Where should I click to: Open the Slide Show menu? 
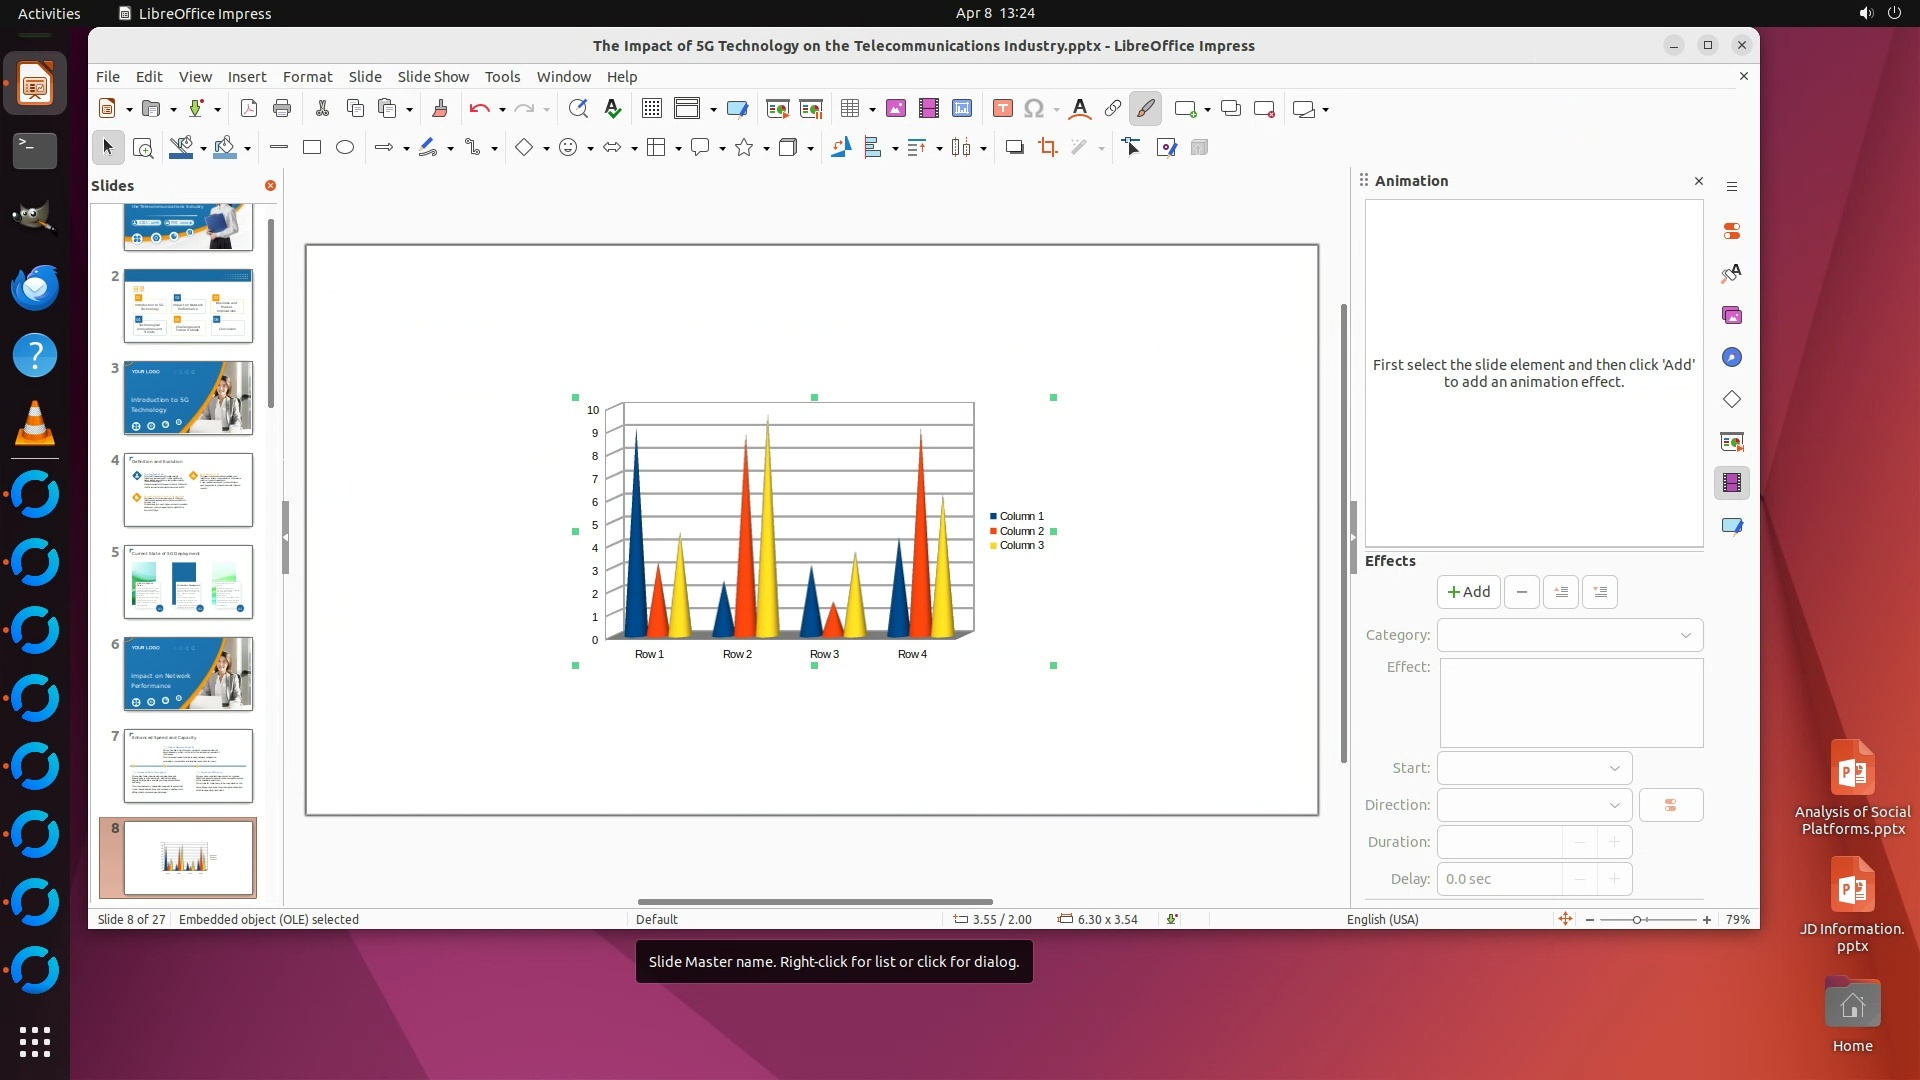tap(432, 77)
